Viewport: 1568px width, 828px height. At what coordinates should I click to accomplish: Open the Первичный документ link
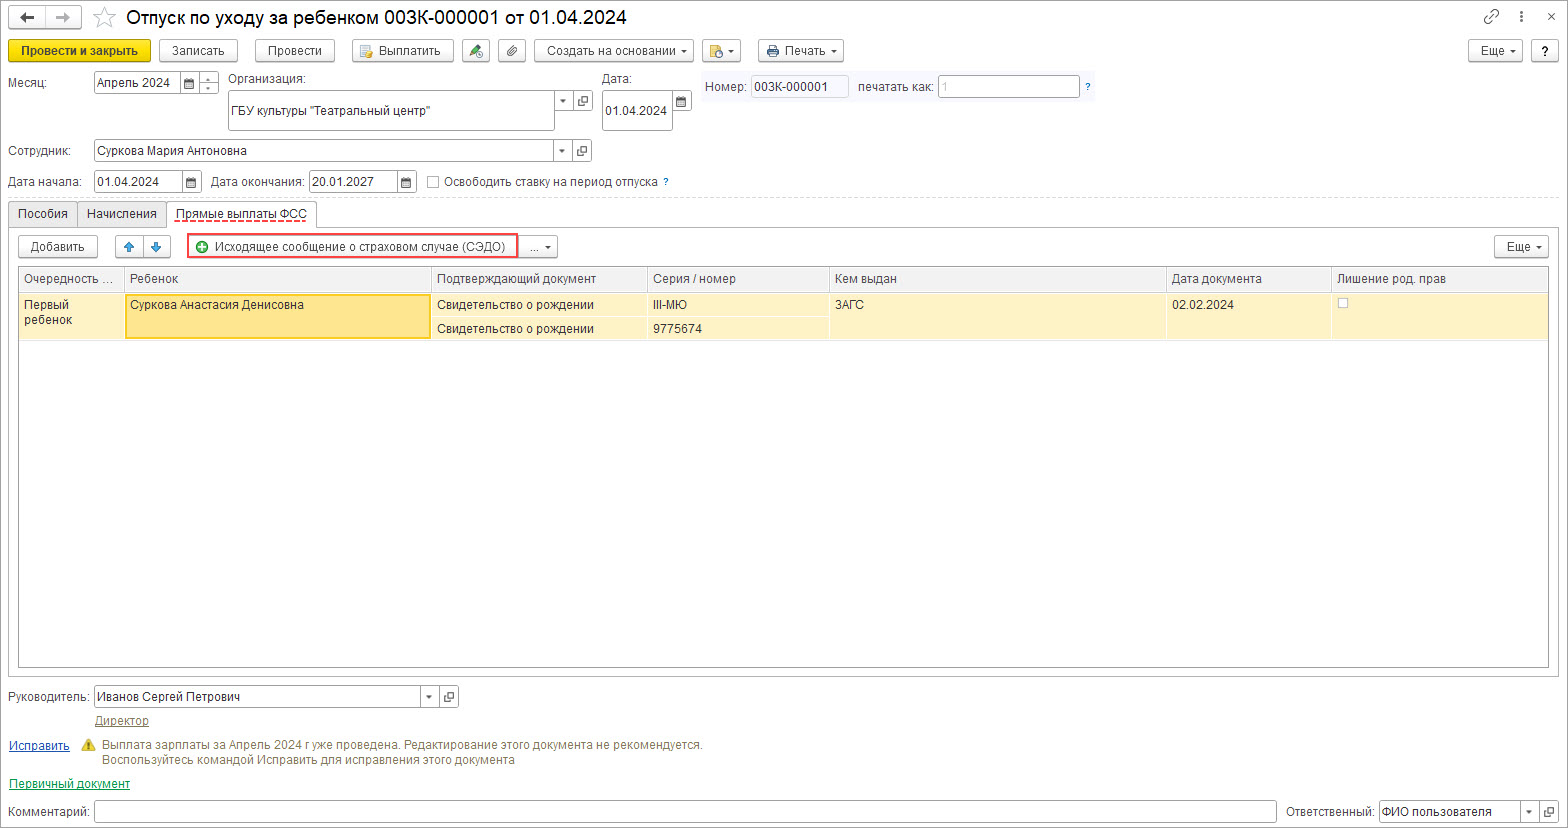[70, 784]
